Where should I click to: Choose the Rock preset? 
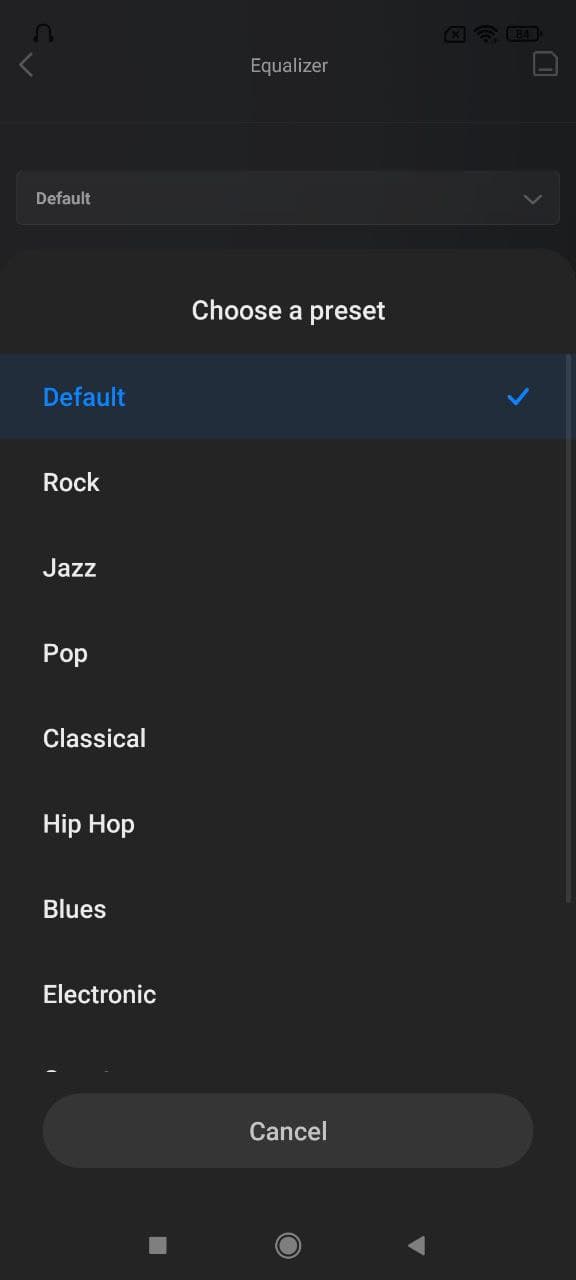(288, 482)
